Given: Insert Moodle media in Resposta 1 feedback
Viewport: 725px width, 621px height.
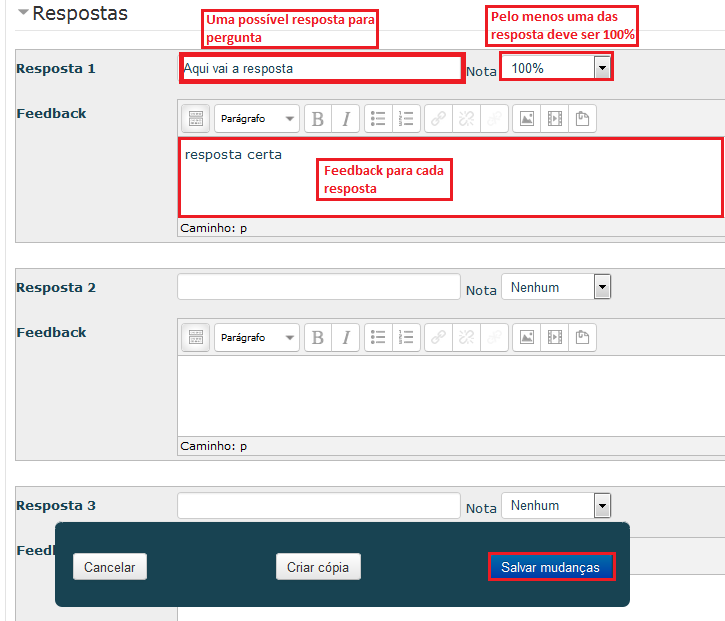Looking at the screenshot, I should tap(555, 119).
